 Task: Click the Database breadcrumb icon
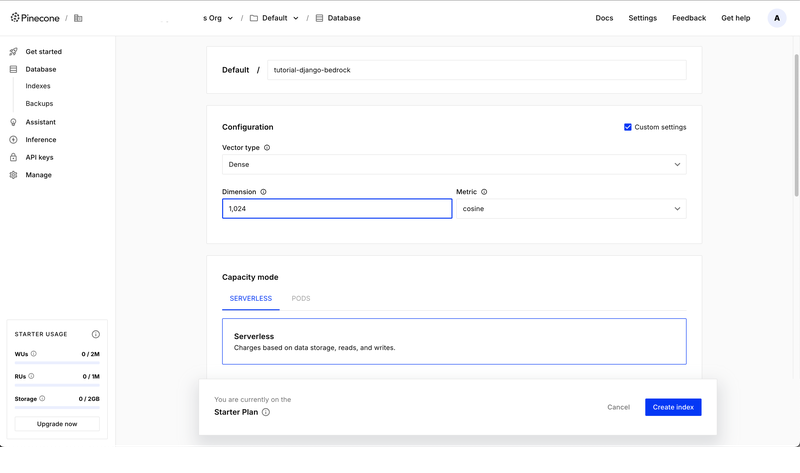319,18
